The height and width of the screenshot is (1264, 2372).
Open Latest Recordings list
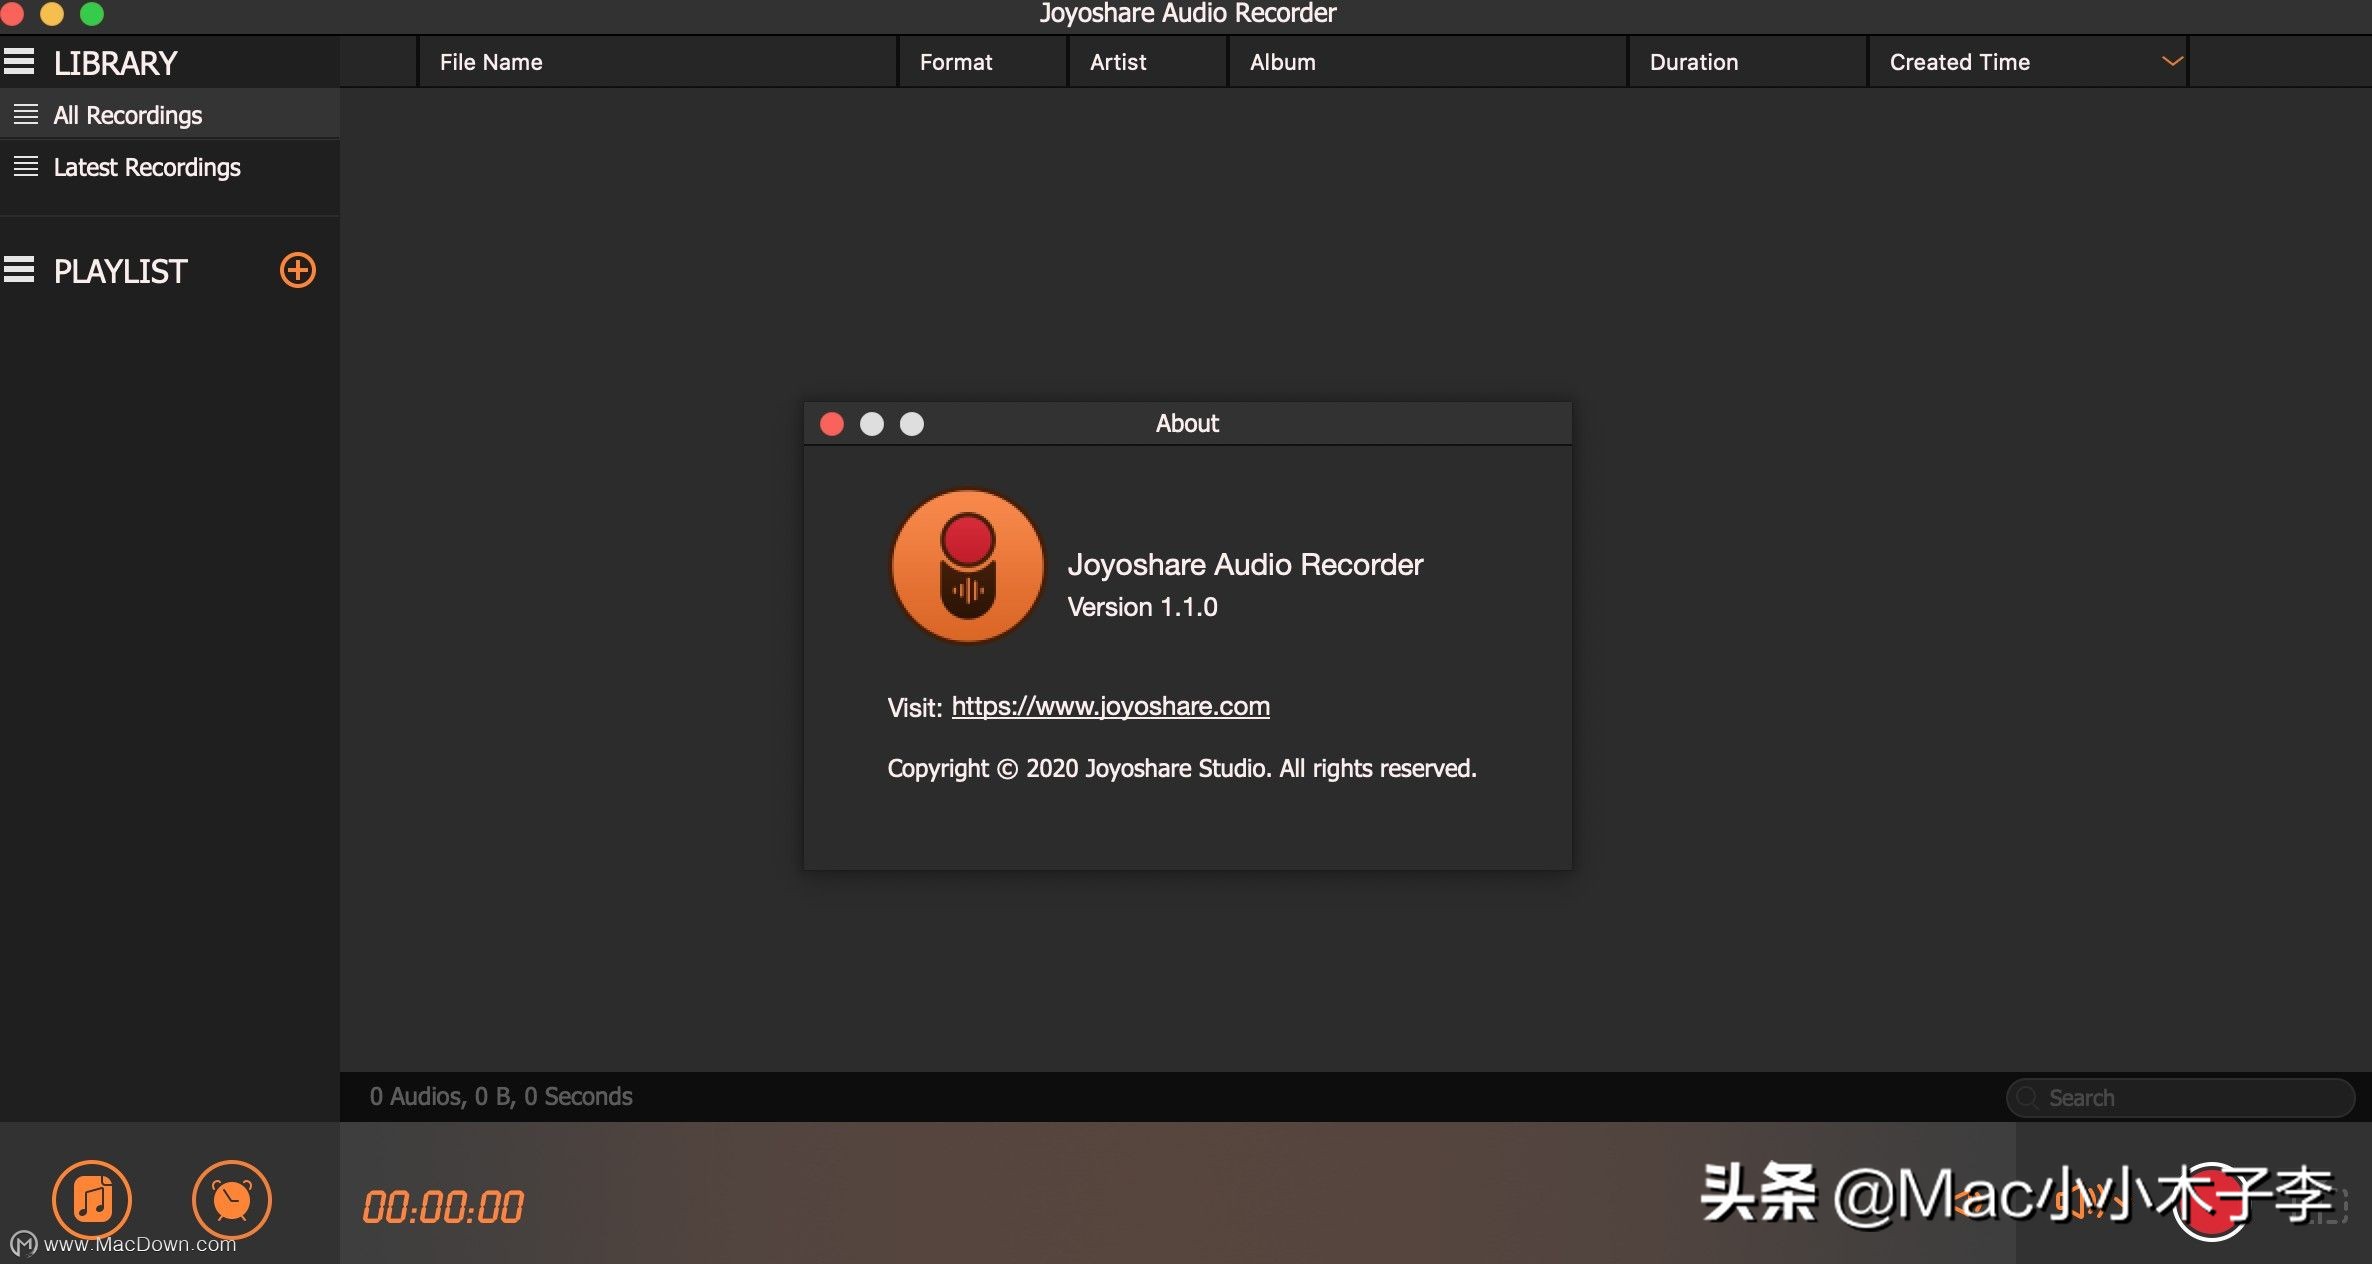pyautogui.click(x=146, y=167)
